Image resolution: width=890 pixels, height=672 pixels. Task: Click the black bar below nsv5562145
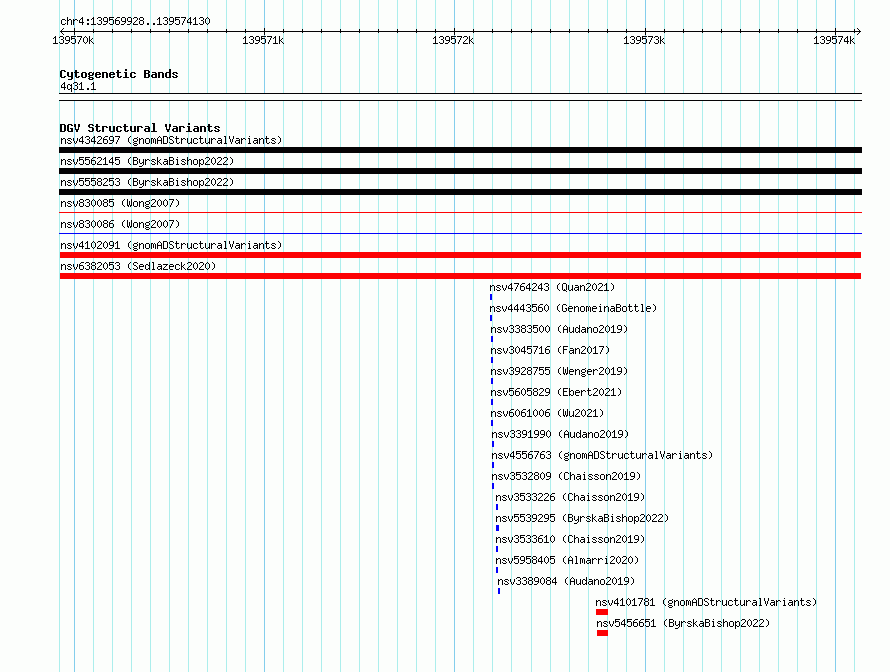click(x=460, y=171)
